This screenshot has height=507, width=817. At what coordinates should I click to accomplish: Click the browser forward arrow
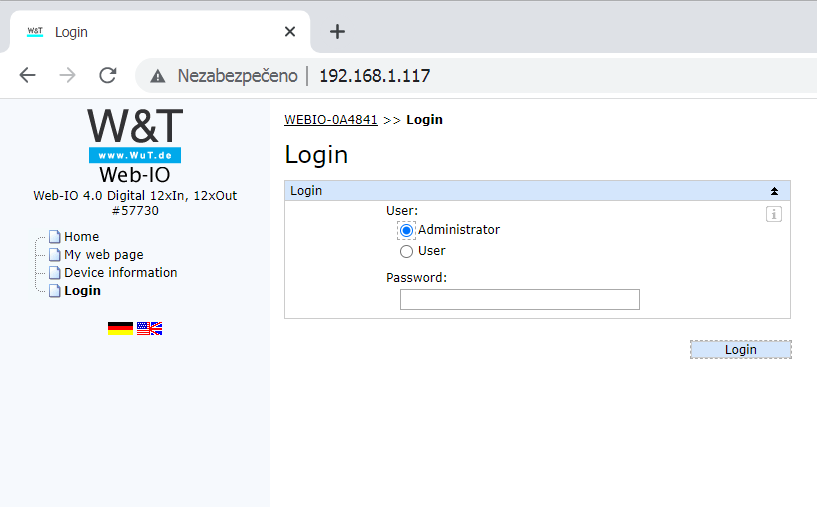click(x=67, y=76)
